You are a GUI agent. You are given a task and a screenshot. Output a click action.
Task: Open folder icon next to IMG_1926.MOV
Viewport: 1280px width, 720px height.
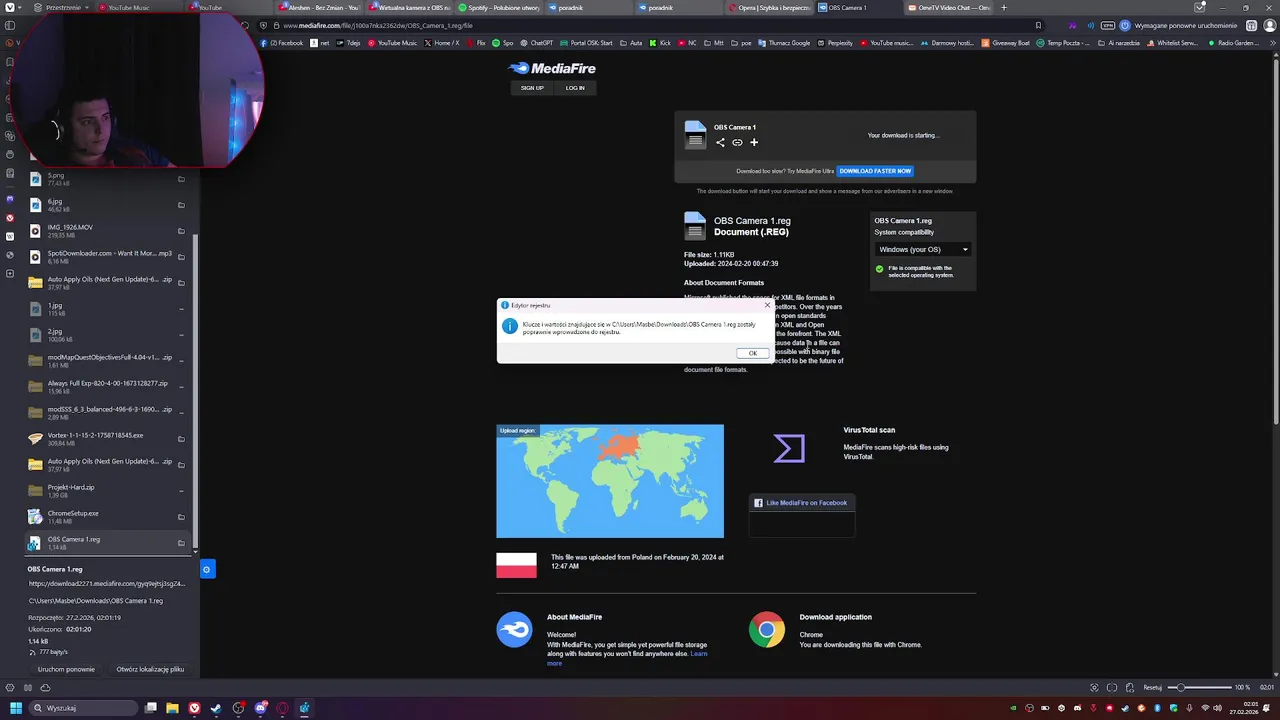pos(181,231)
